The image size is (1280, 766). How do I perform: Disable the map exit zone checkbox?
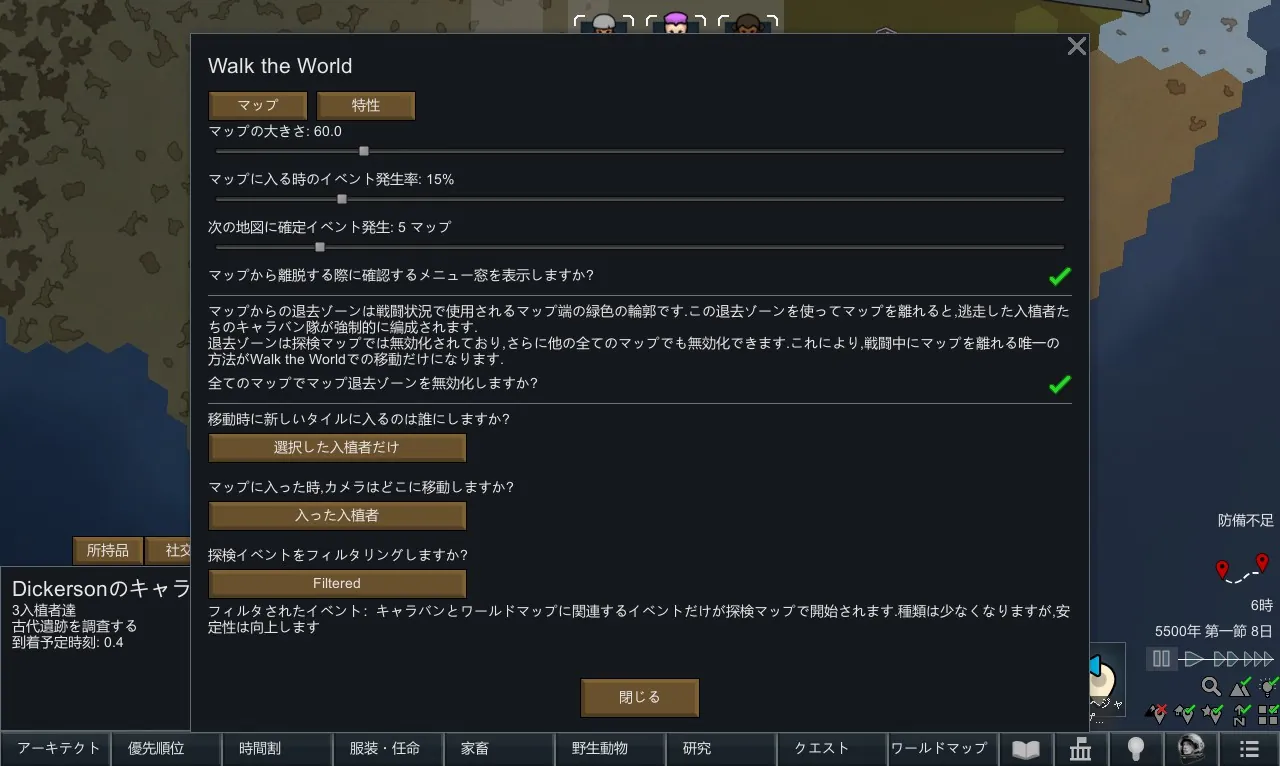[x=1059, y=384]
